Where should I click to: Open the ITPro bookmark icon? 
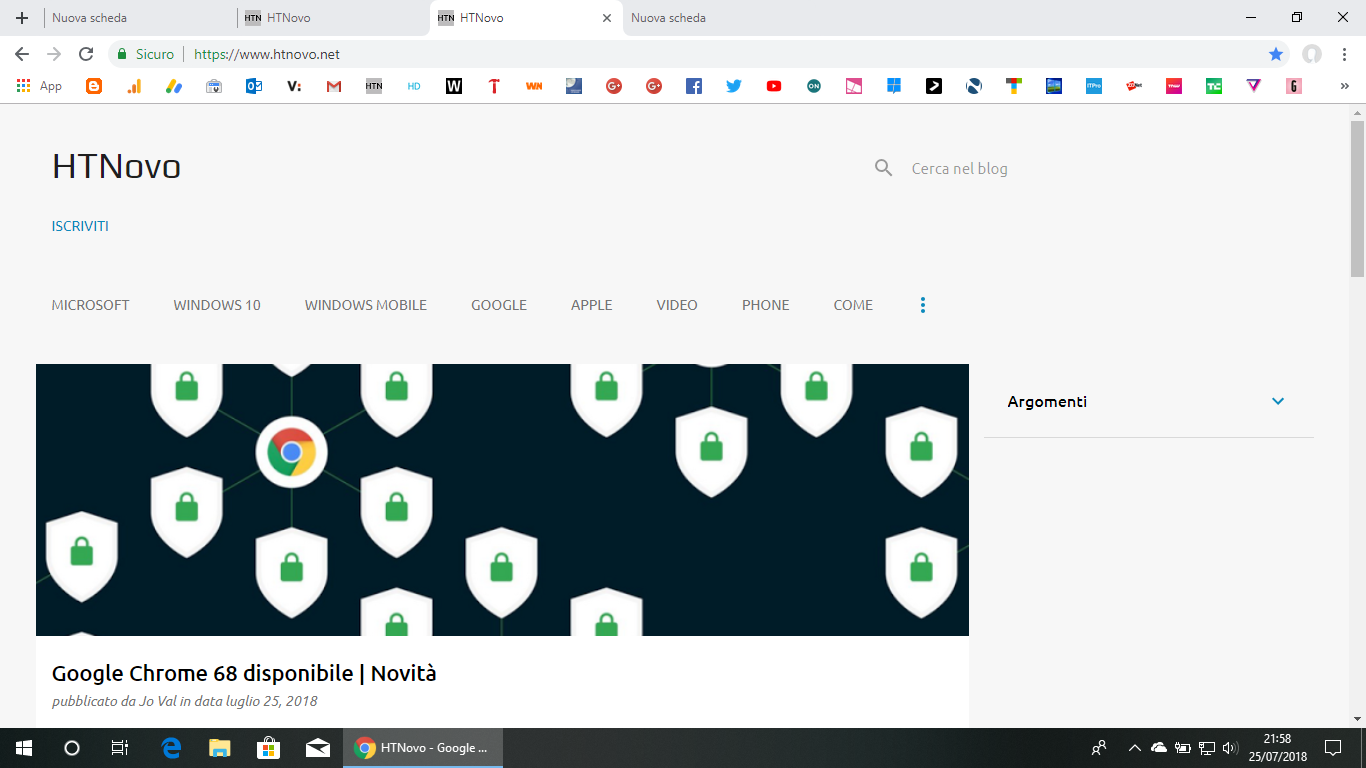pyautogui.click(x=1094, y=86)
